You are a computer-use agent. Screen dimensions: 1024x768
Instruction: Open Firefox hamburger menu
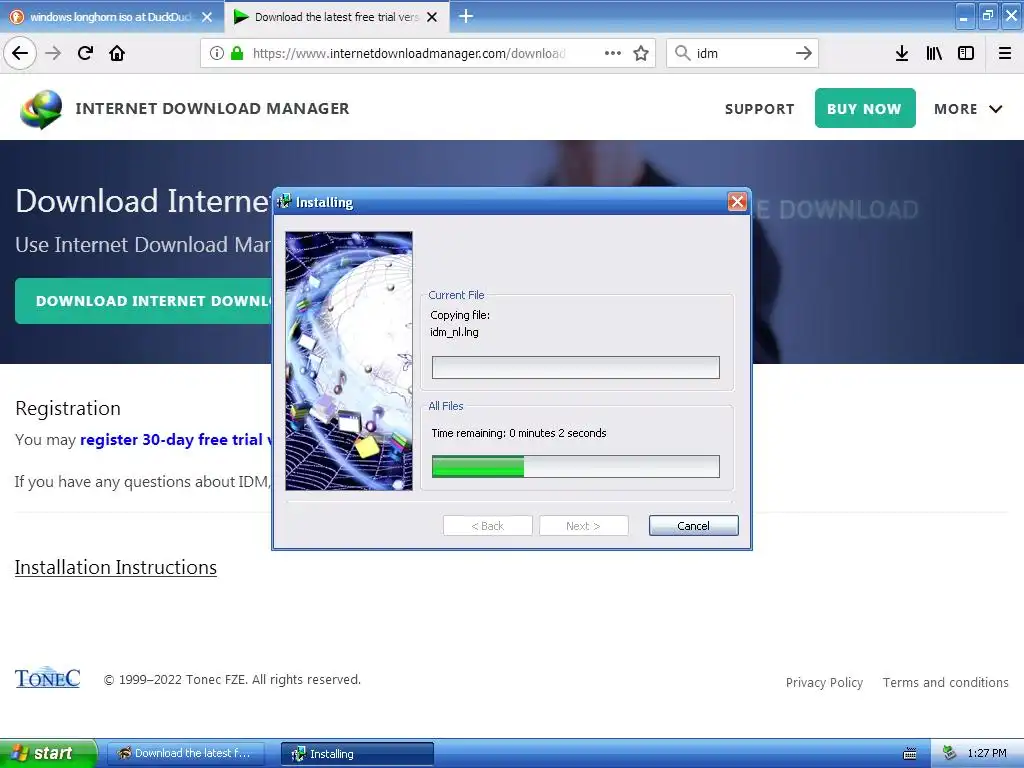pyautogui.click(x=1005, y=53)
